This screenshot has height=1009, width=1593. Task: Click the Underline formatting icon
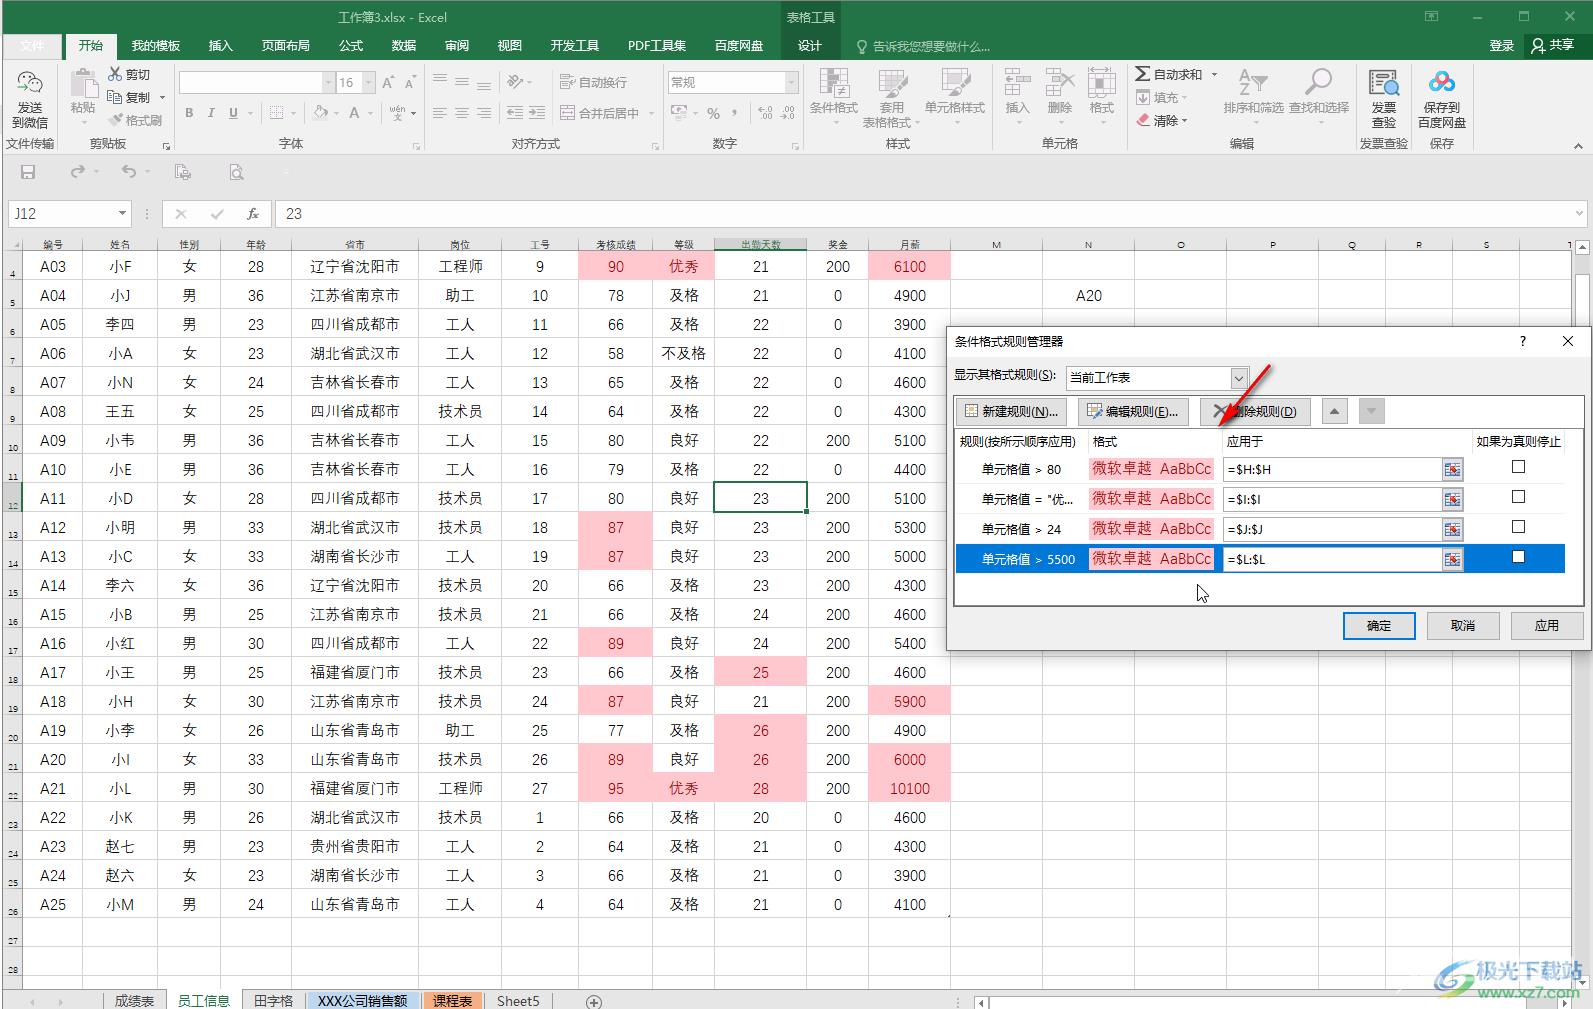coord(233,113)
